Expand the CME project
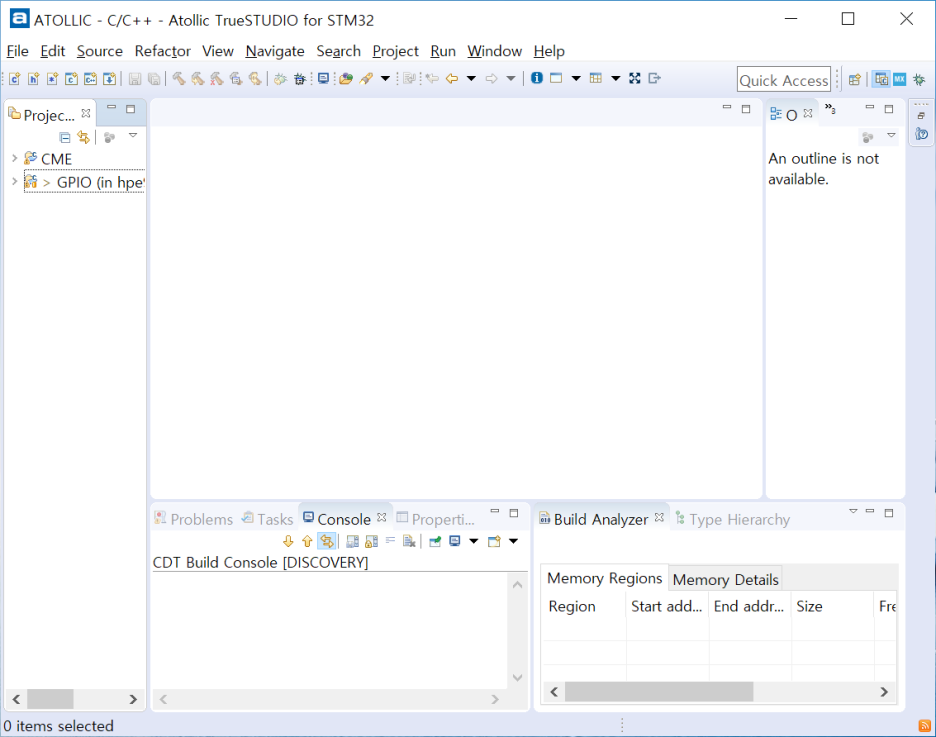Viewport: 936px width, 737px height. [14, 159]
